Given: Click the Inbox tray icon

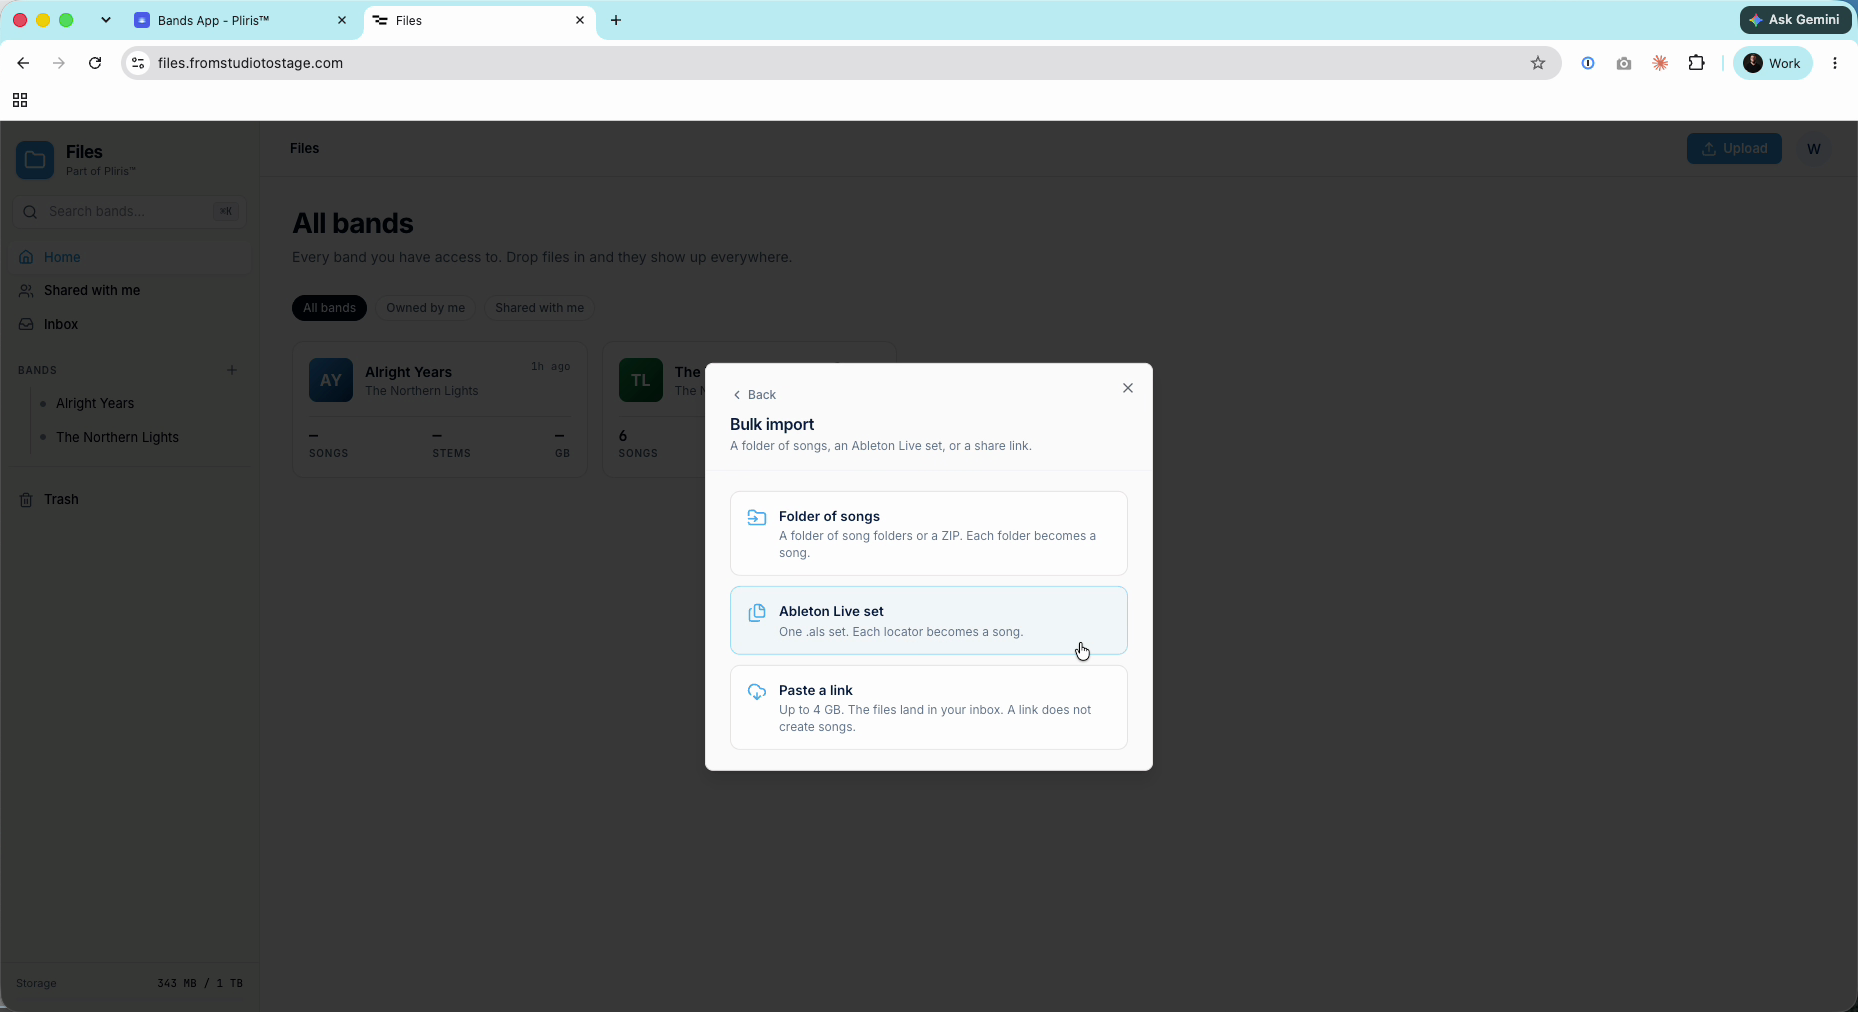Looking at the screenshot, I should tap(27, 324).
